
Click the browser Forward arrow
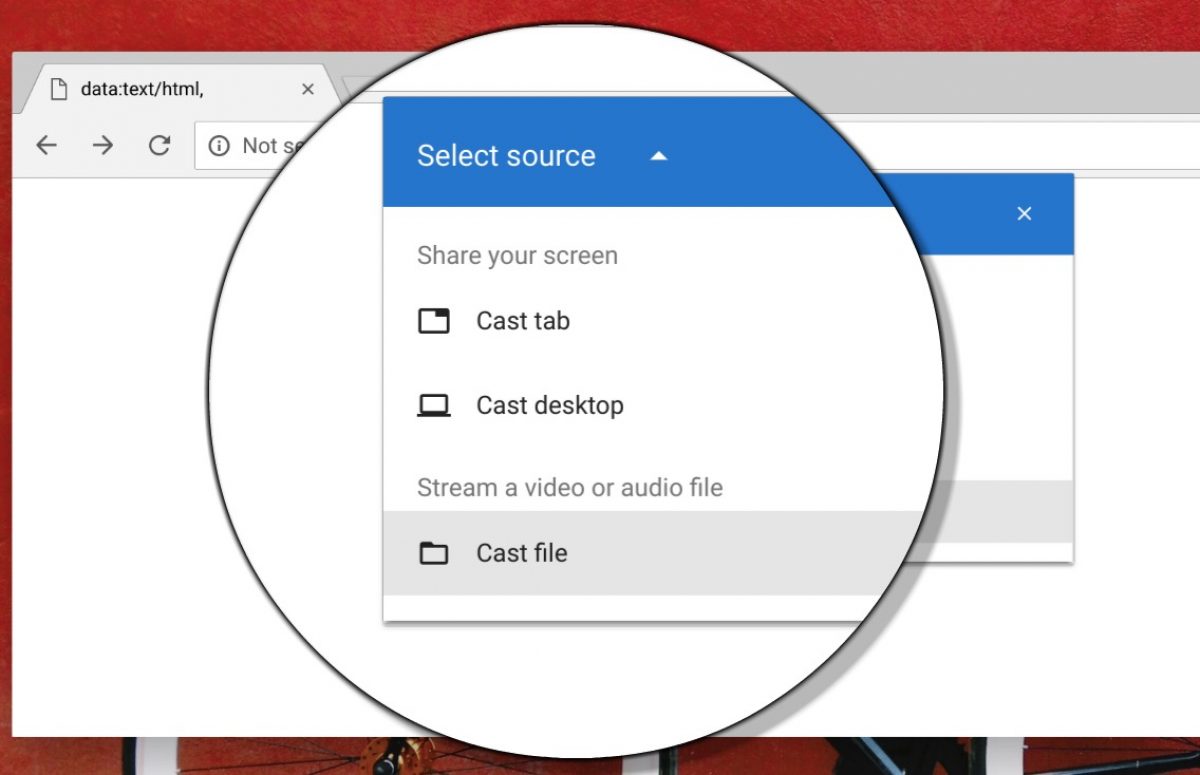(x=103, y=146)
